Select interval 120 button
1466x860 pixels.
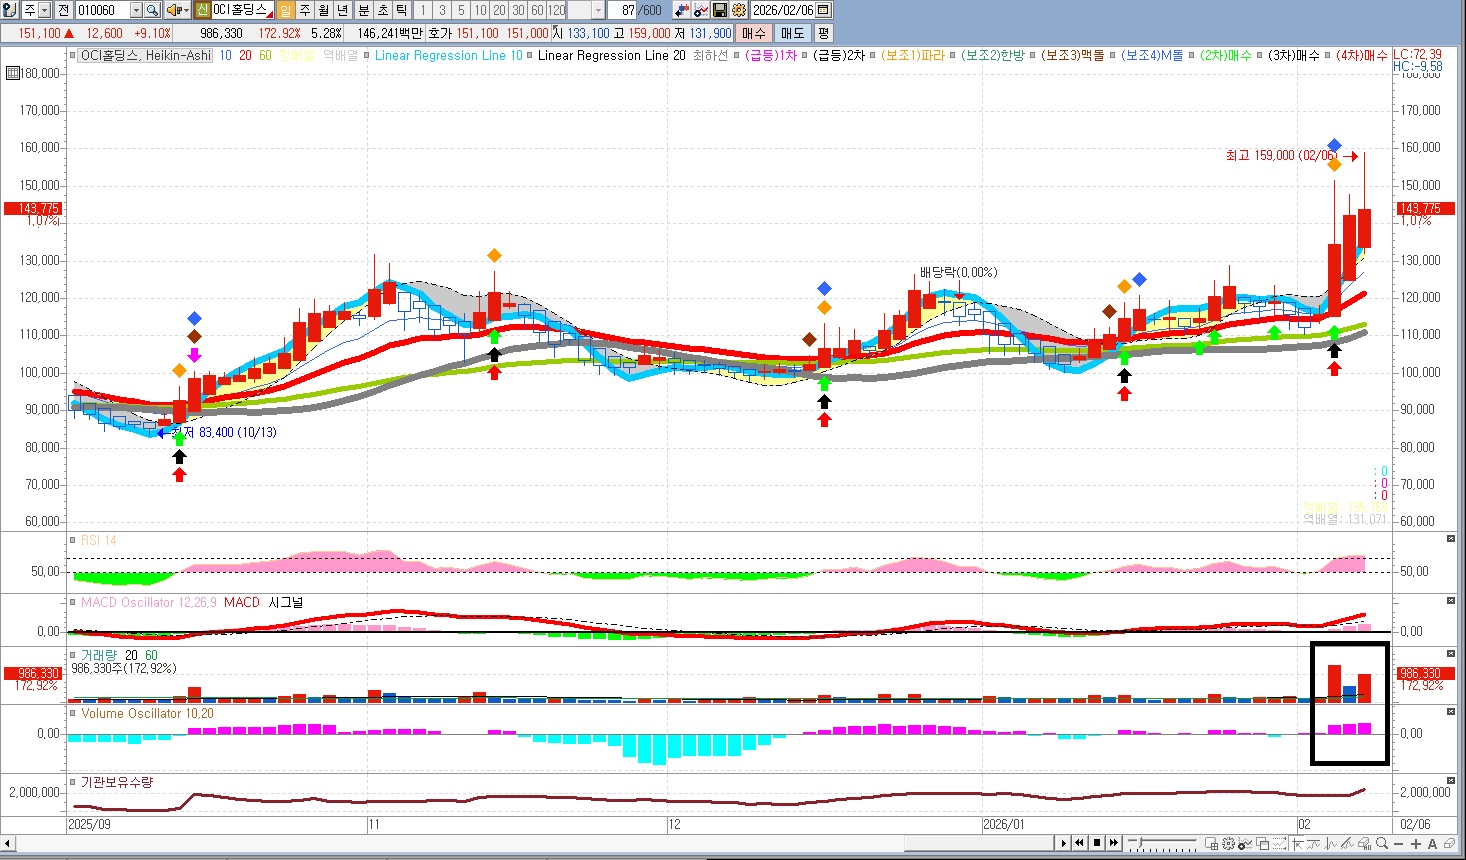point(556,10)
